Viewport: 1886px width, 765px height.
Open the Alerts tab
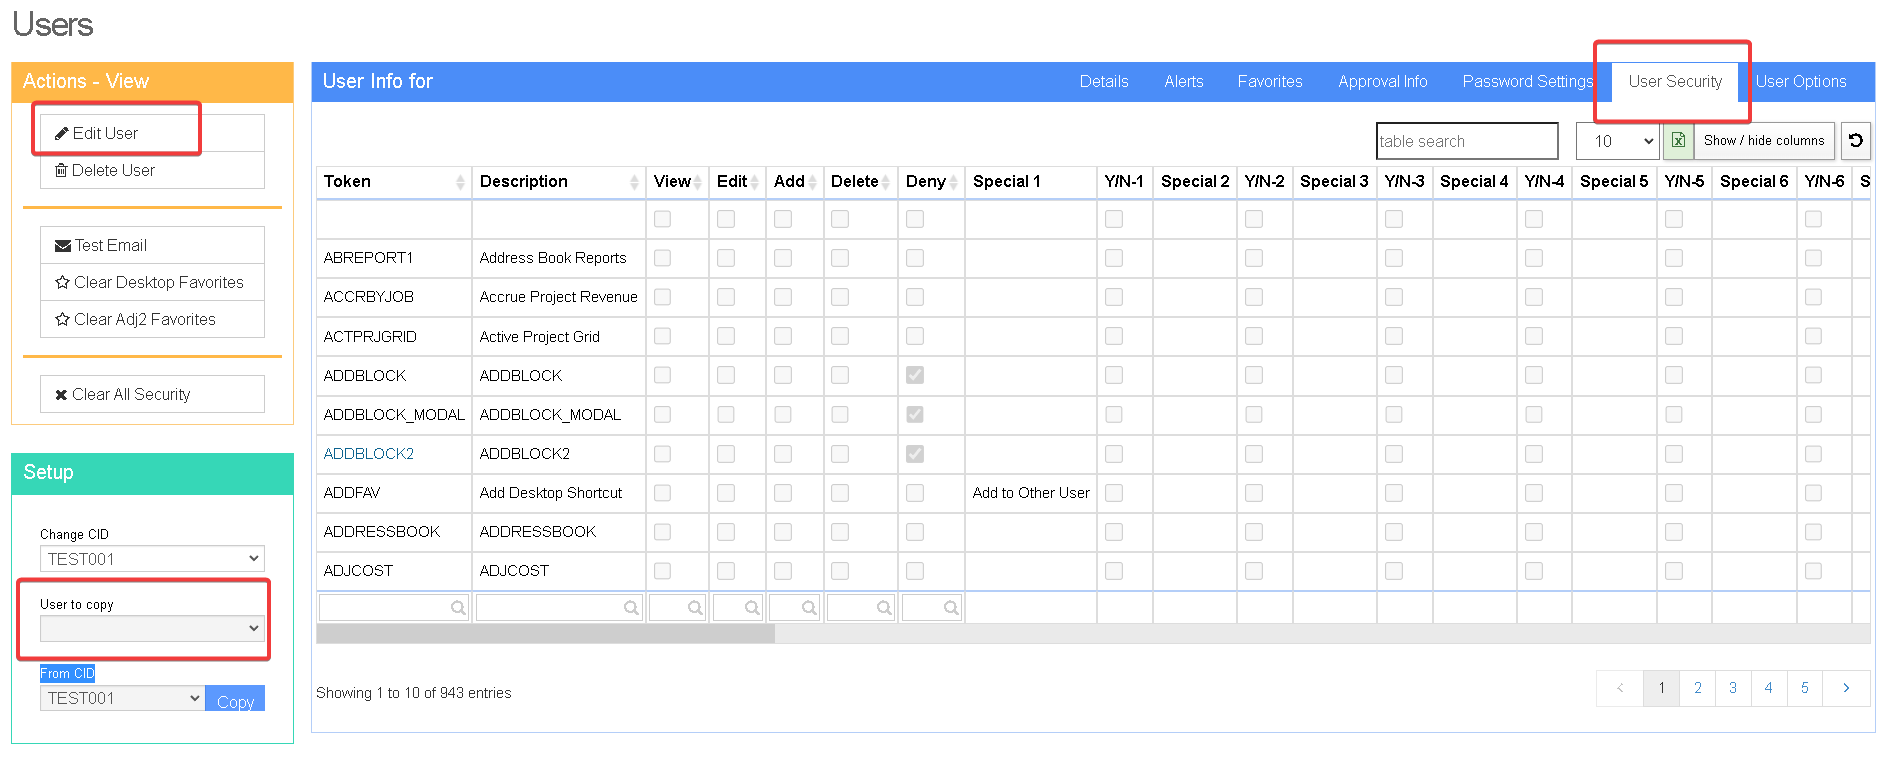tap(1184, 82)
